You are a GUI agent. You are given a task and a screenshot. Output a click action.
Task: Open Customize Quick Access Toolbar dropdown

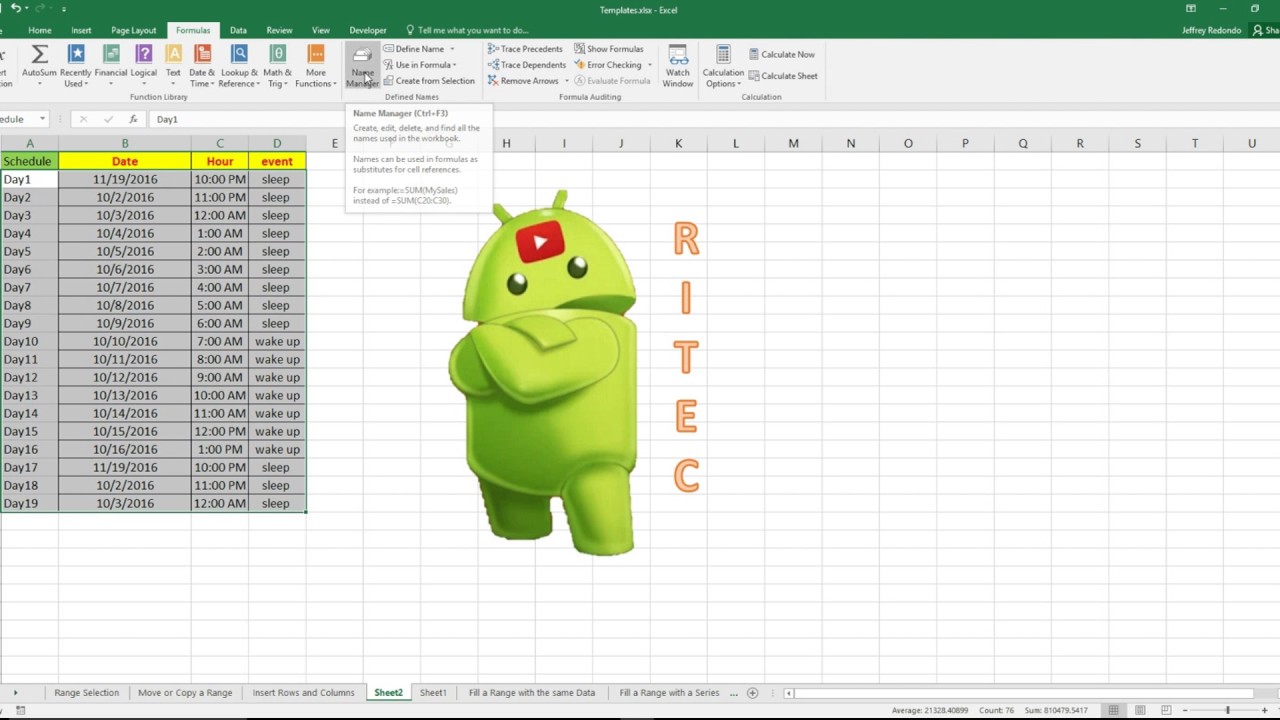click(x=64, y=9)
